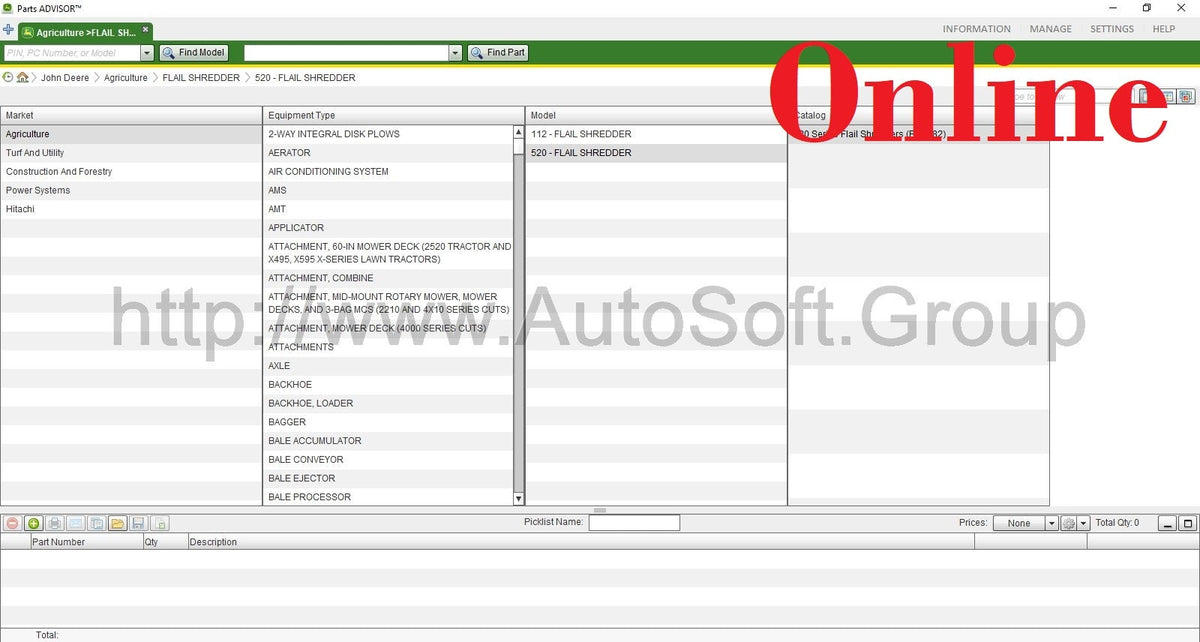
Task: Save the picklist with the save icon
Action: tap(137, 522)
